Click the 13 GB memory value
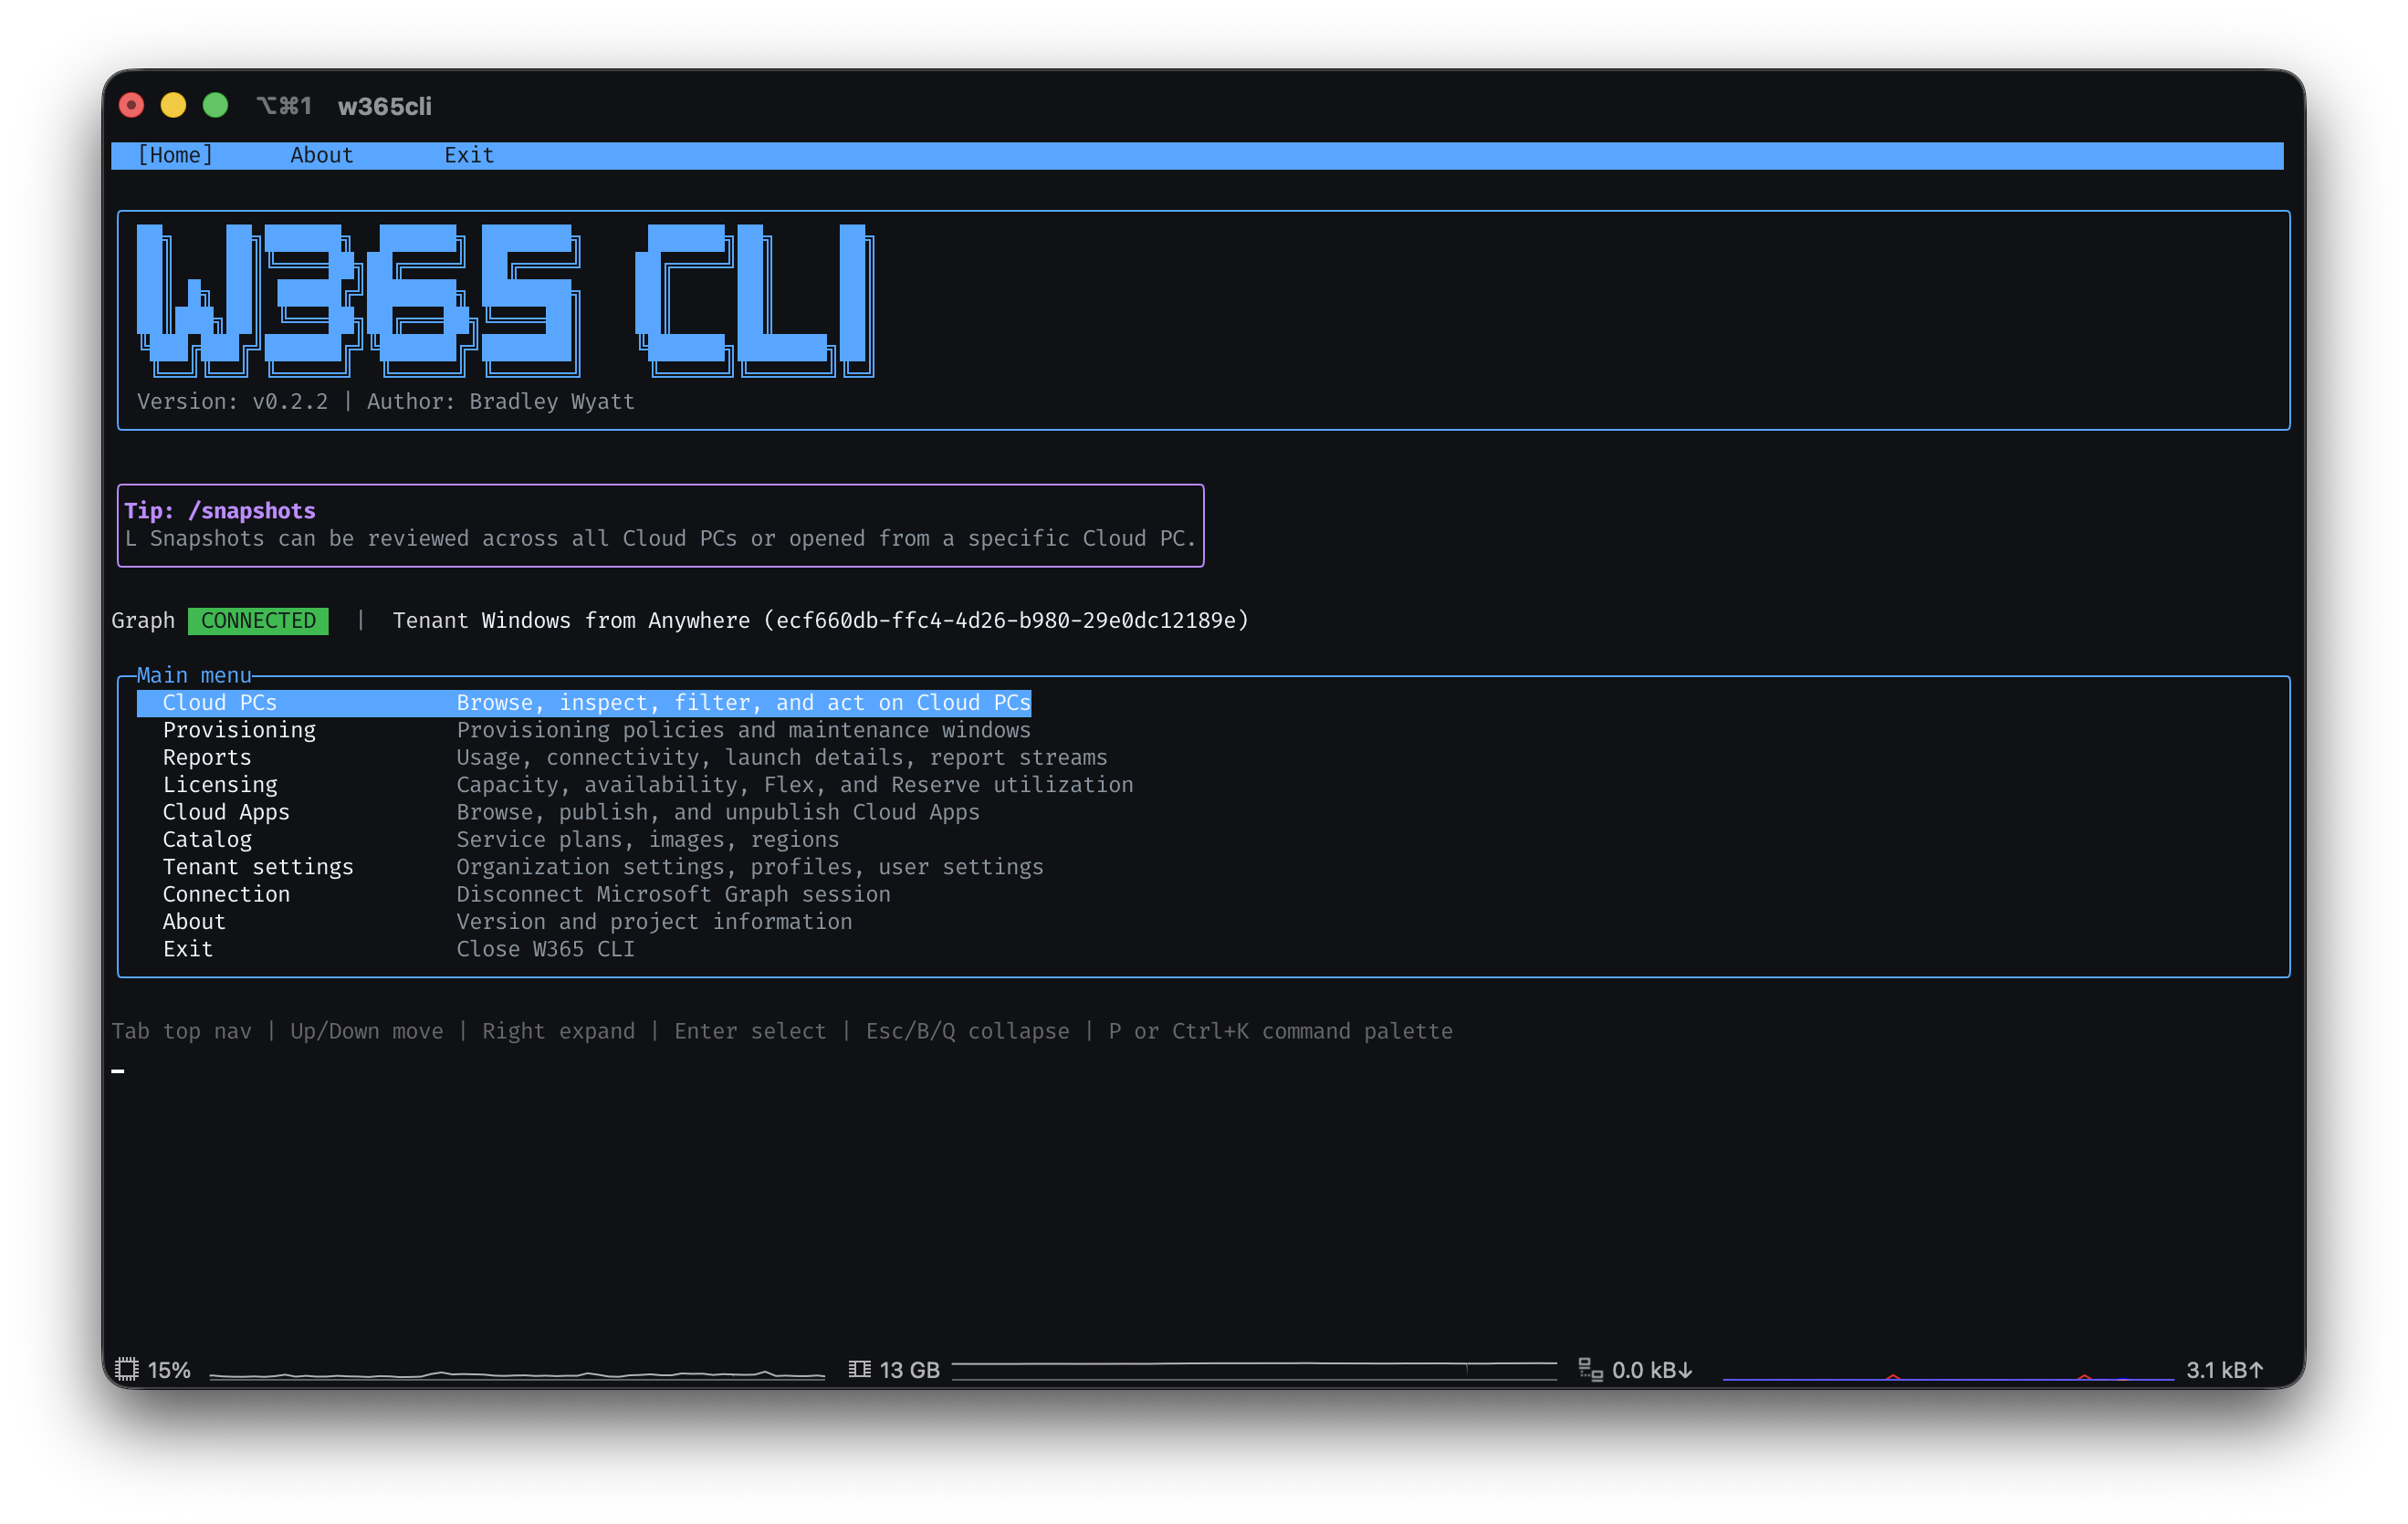 tap(909, 1370)
